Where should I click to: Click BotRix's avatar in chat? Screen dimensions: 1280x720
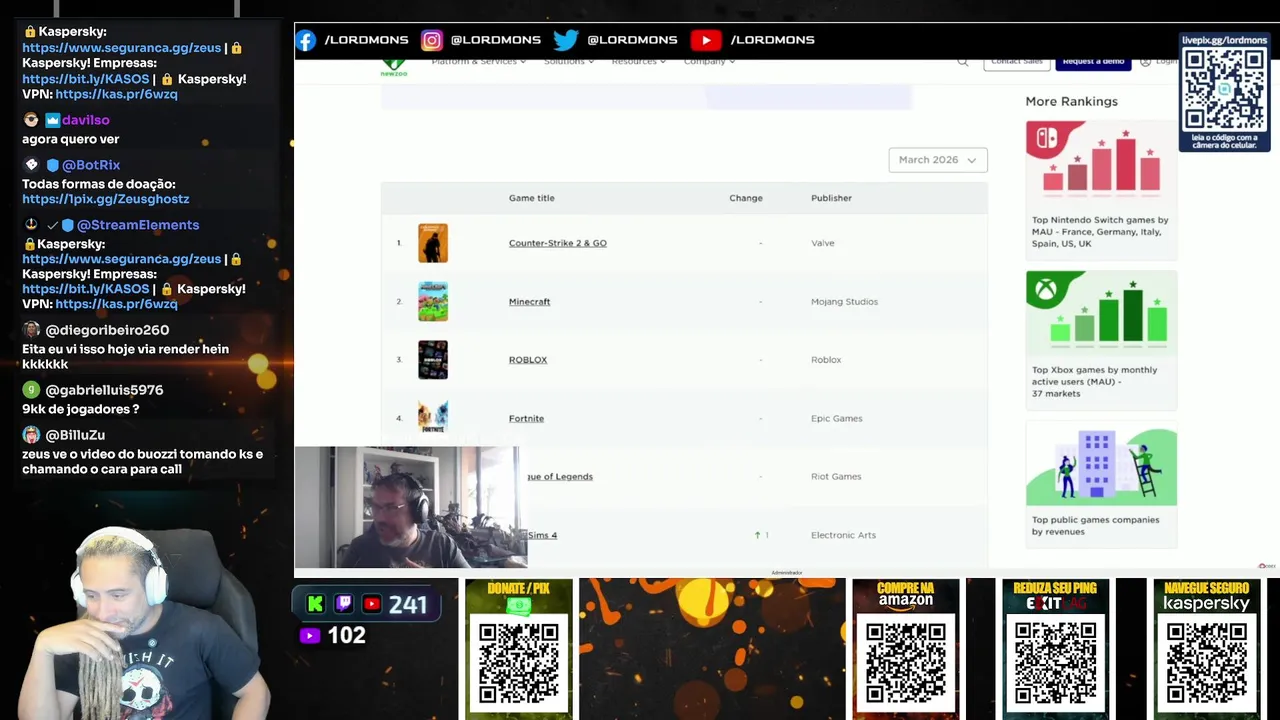pos(31,165)
